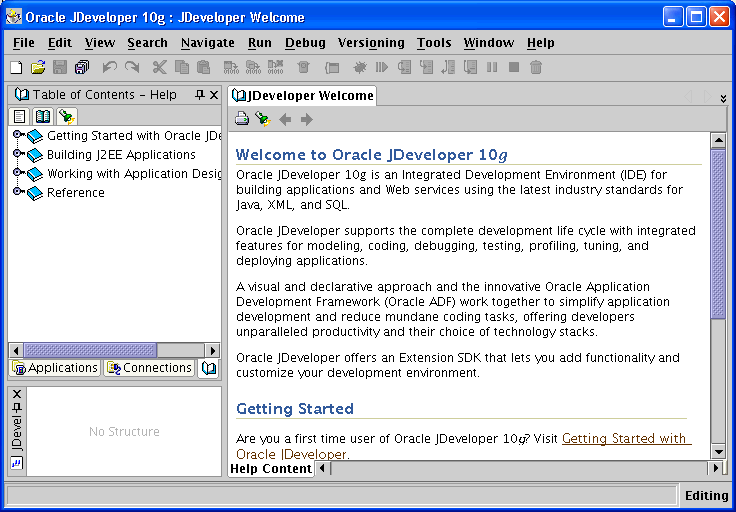Click the Back arrow in help viewer
The image size is (736, 512).
(285, 120)
